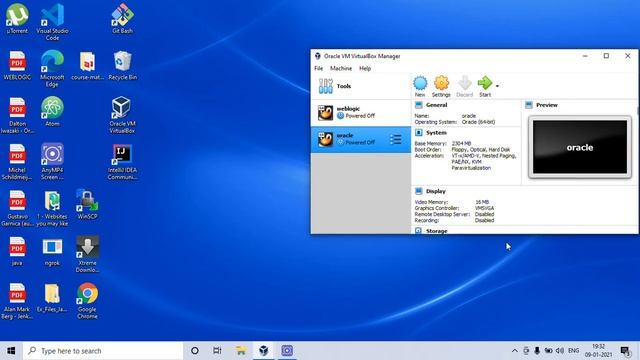Select the WinSCP desktop icon
Screen dimensions: 640x360
(87, 204)
